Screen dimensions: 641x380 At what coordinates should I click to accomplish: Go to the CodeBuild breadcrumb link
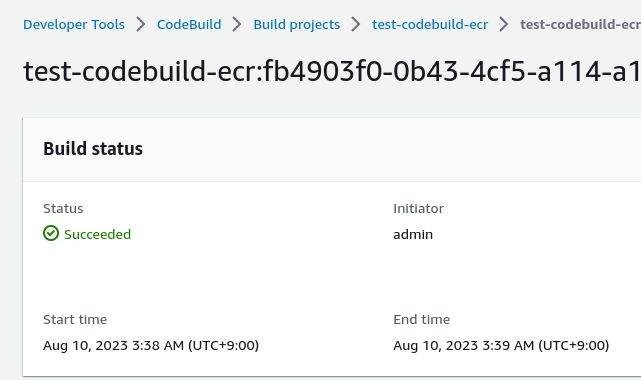tap(189, 25)
